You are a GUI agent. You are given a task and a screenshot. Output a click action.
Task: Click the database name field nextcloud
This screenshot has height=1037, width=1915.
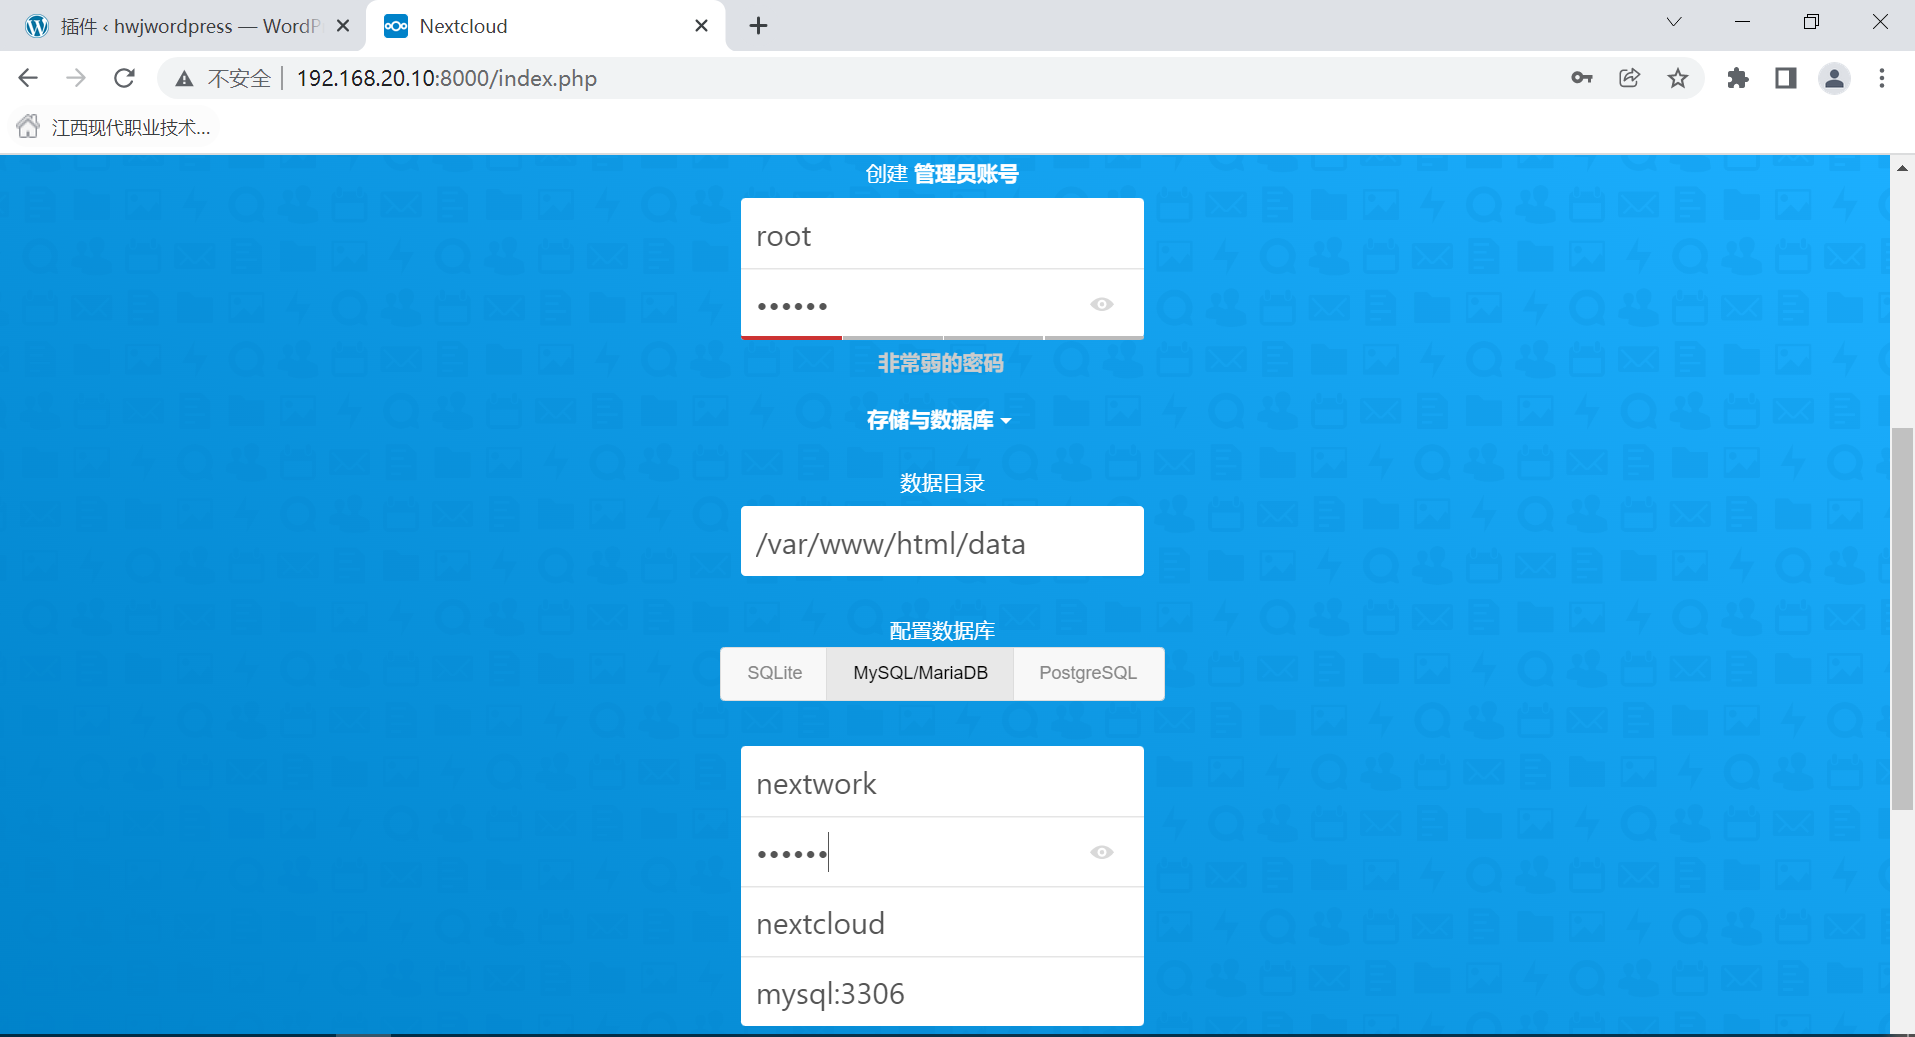[x=942, y=922]
